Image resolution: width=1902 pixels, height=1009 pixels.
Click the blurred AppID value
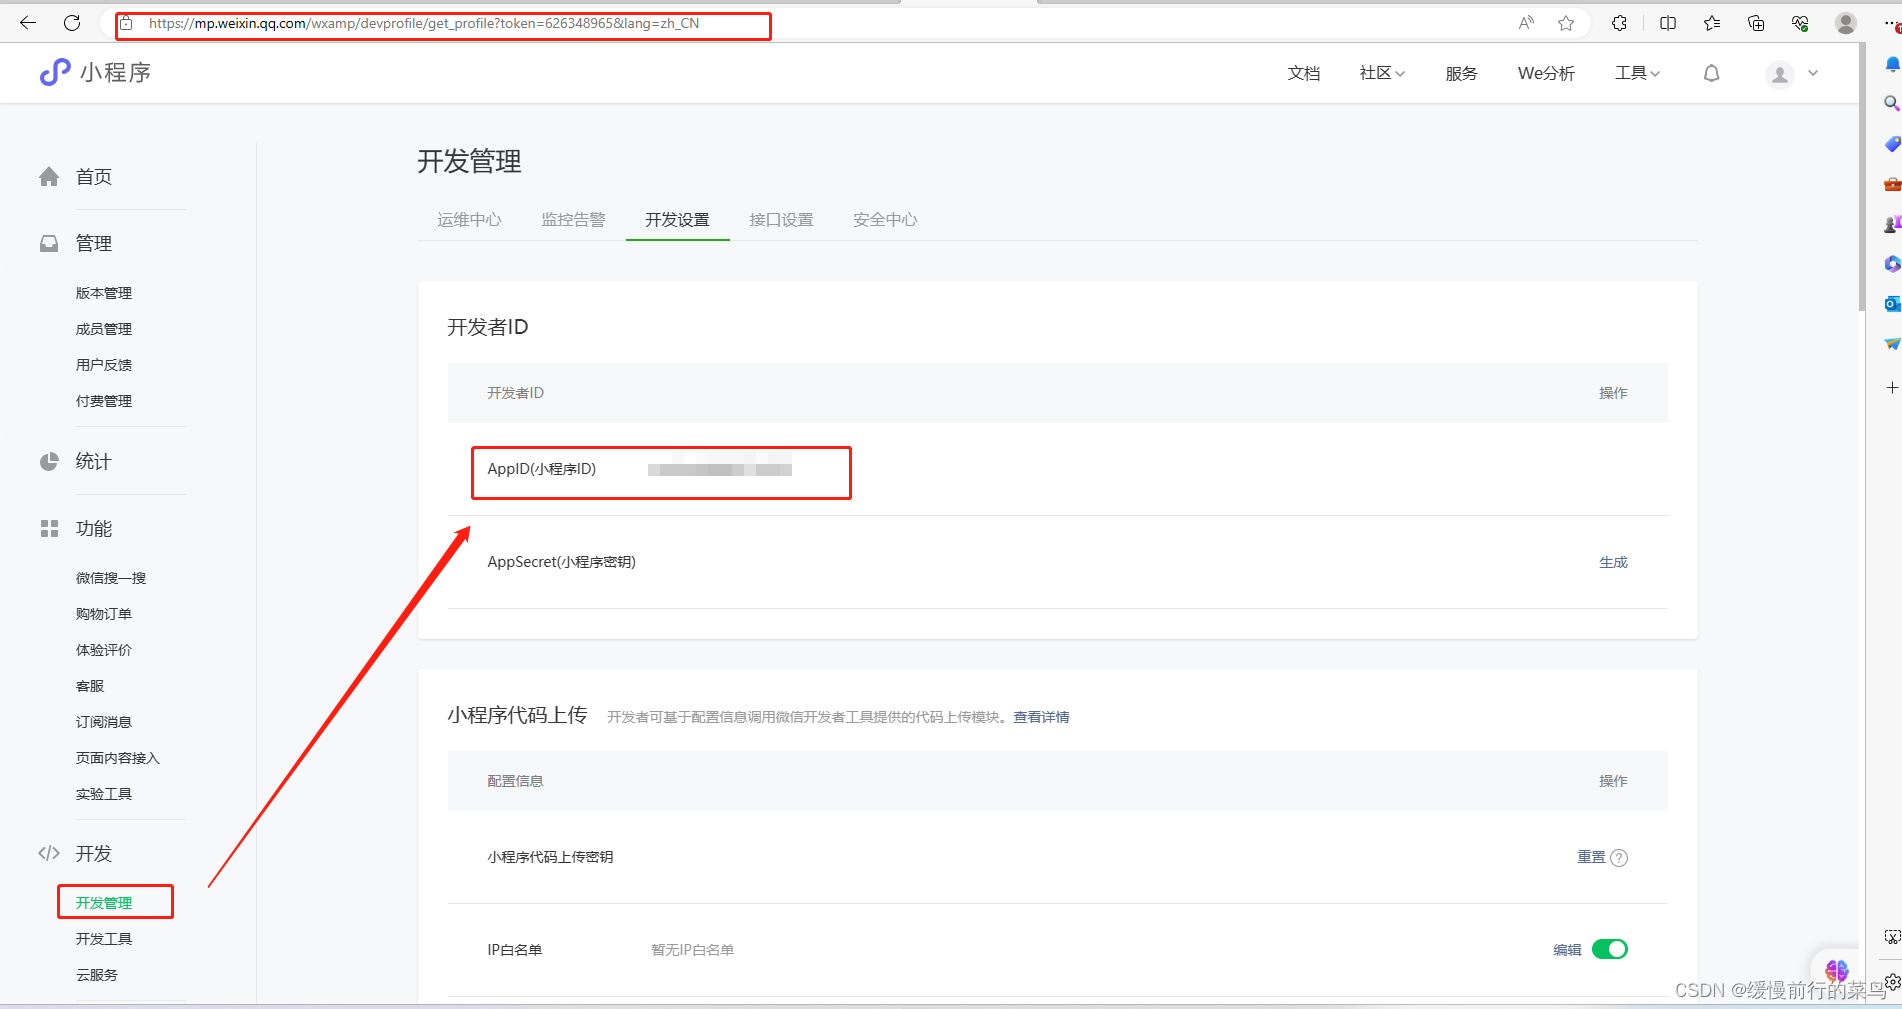point(720,469)
